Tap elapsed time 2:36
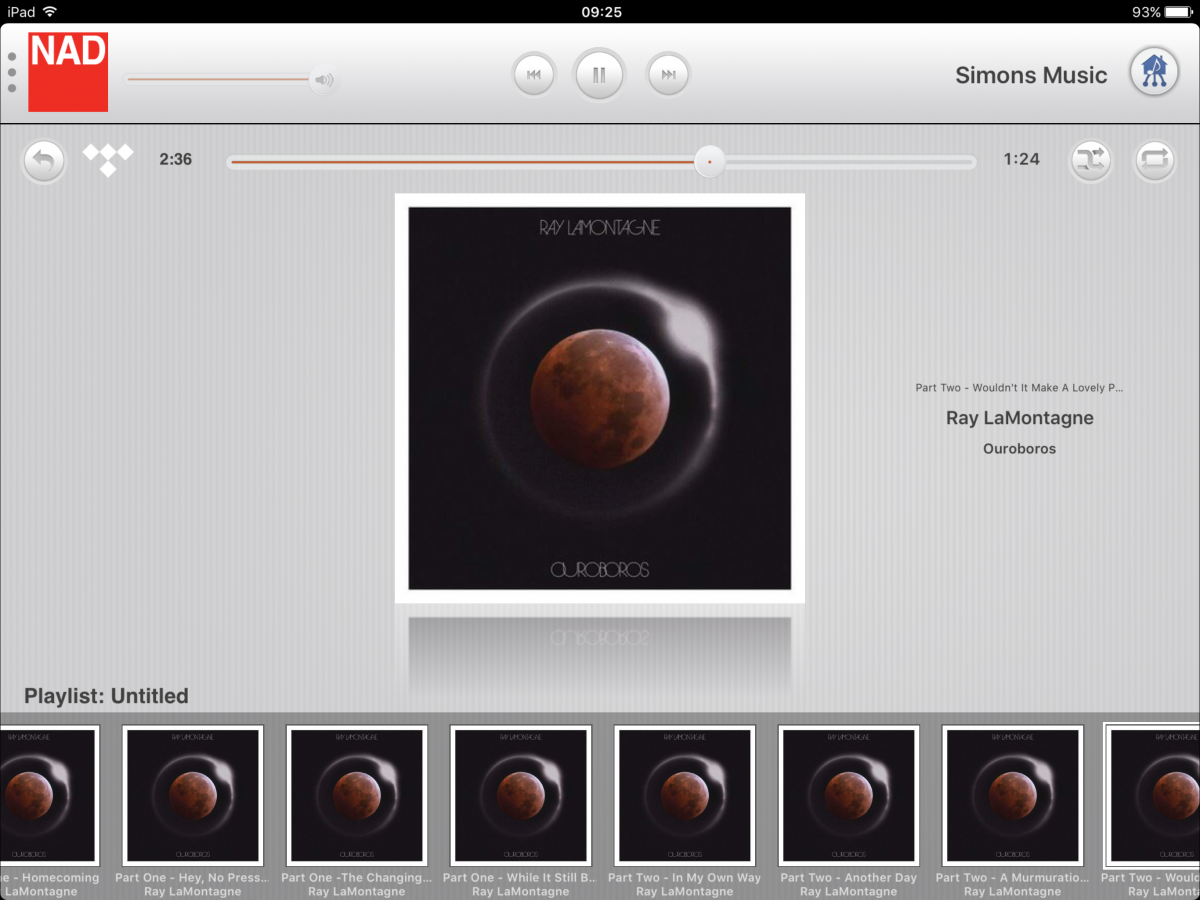Screen dimensions: 1200x900 pyautogui.click(x=176, y=159)
